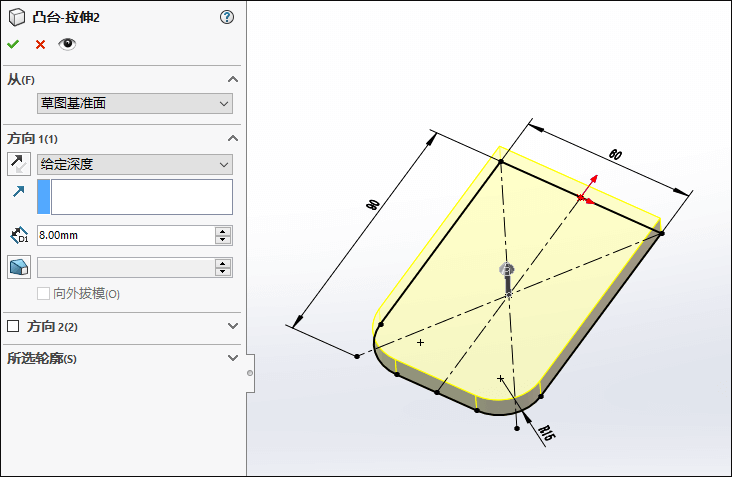Screen dimensions: 732x477
Task: Expand the 所选轮廓(S) section
Action: point(232,358)
